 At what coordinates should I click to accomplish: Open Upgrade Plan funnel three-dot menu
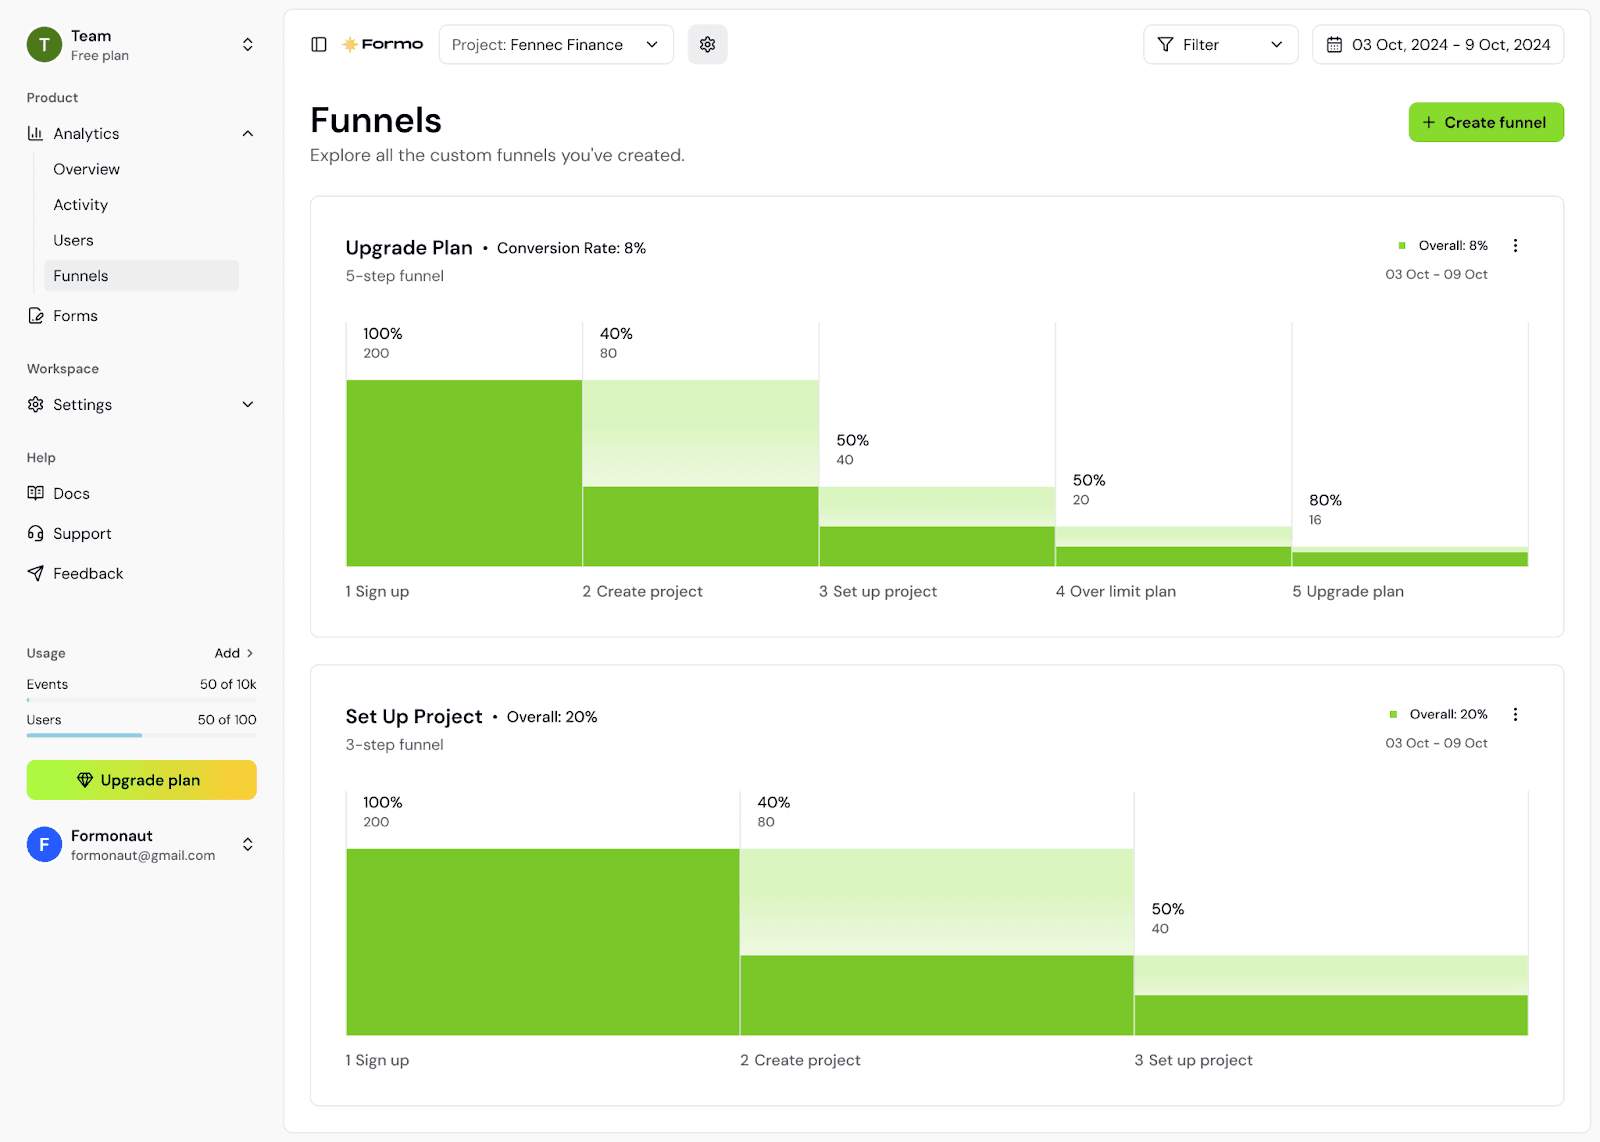pos(1515,246)
